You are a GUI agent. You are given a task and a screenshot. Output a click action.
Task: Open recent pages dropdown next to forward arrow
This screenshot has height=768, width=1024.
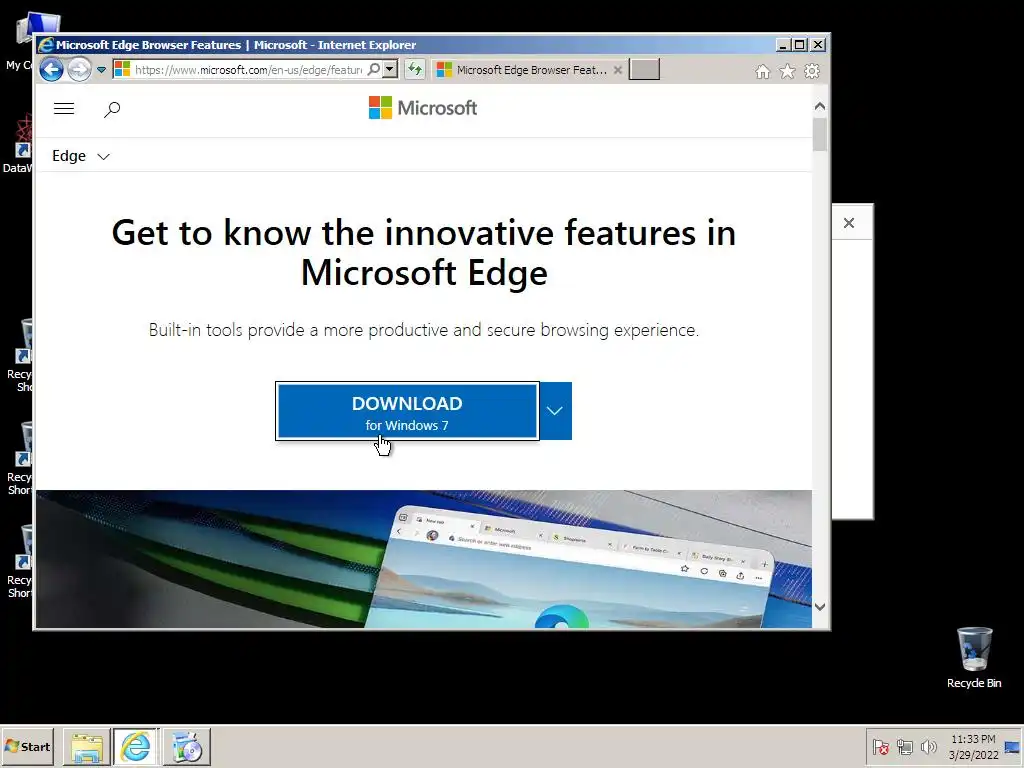click(101, 69)
